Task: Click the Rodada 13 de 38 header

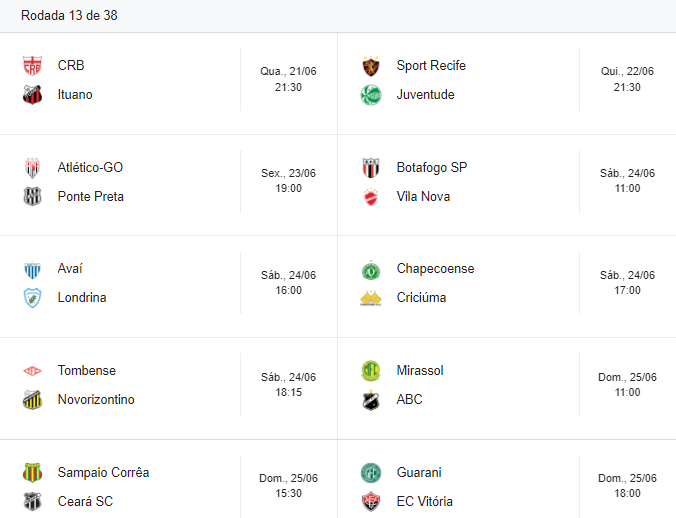Action: tap(69, 16)
